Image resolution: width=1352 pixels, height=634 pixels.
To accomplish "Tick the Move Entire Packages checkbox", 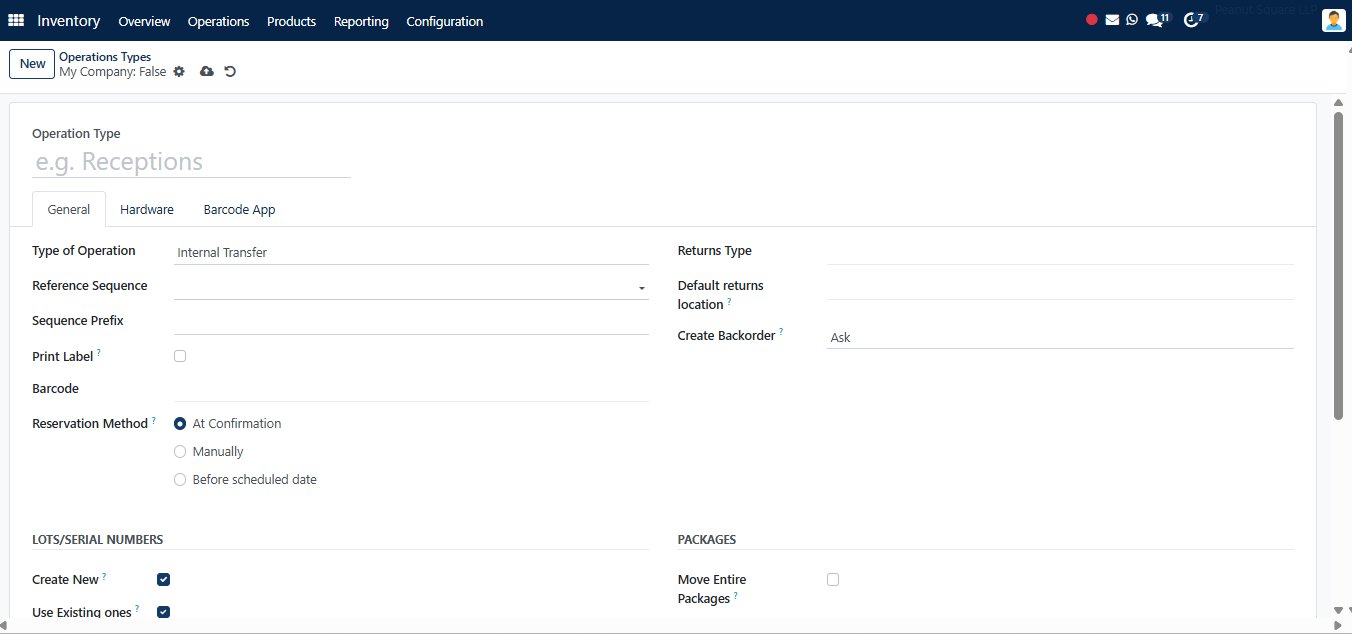I will point(833,580).
